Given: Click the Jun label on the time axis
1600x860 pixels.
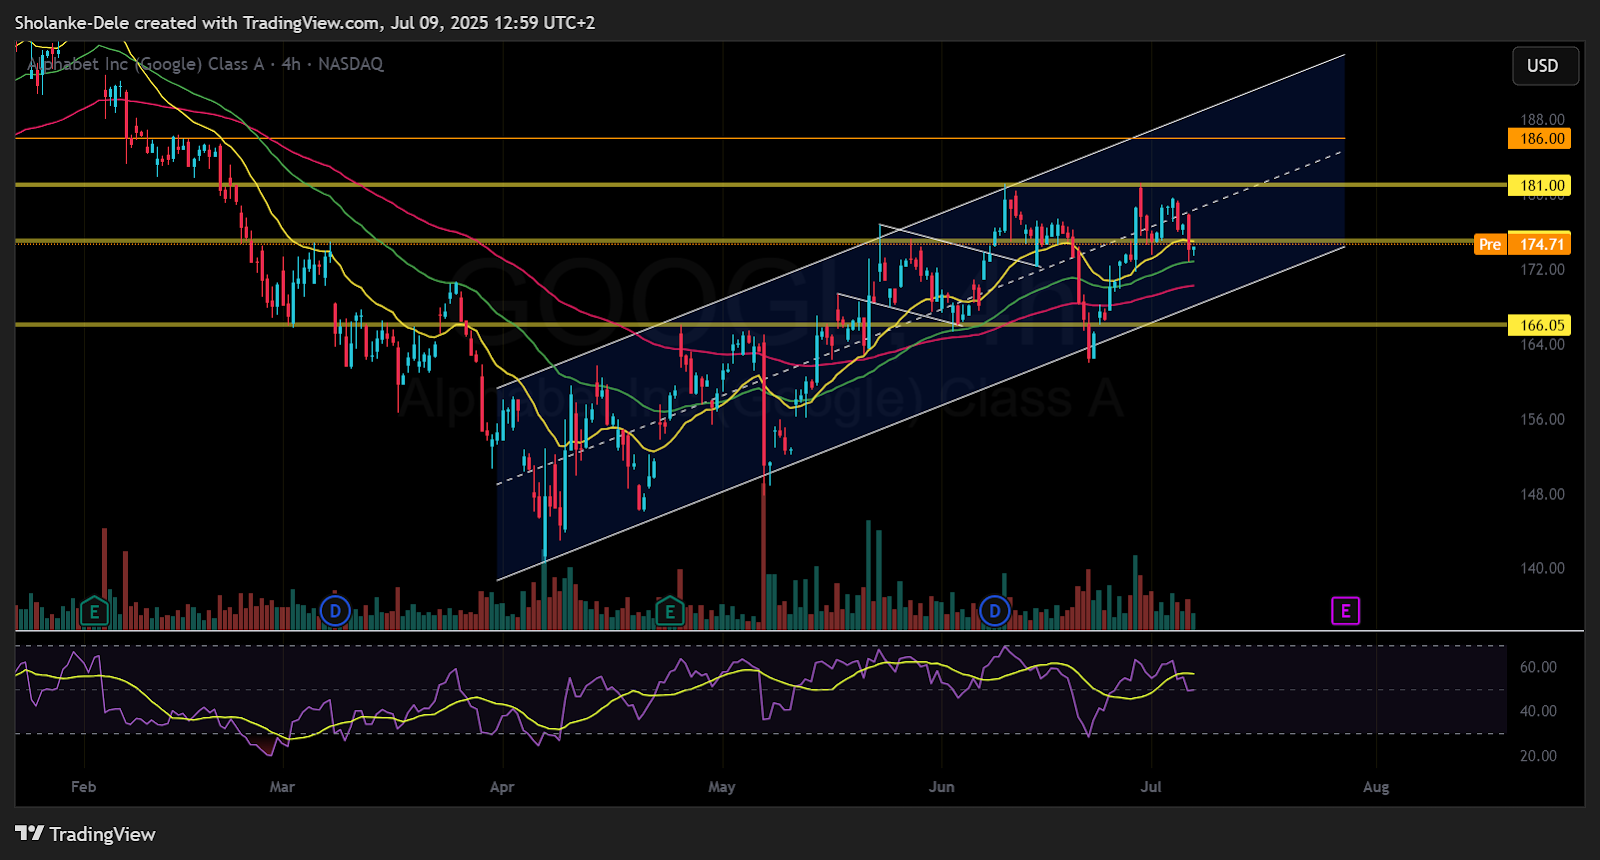Looking at the screenshot, I should [941, 787].
